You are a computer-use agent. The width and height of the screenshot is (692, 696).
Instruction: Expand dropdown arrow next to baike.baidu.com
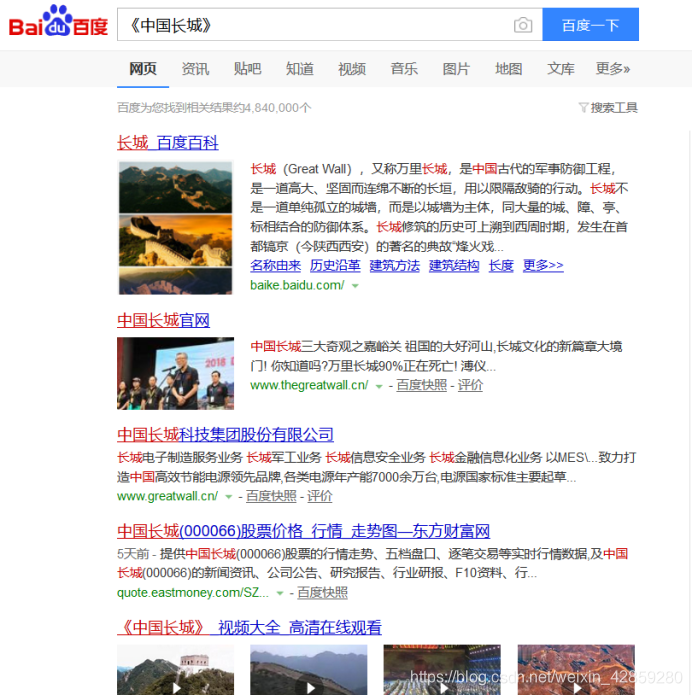tap(355, 286)
